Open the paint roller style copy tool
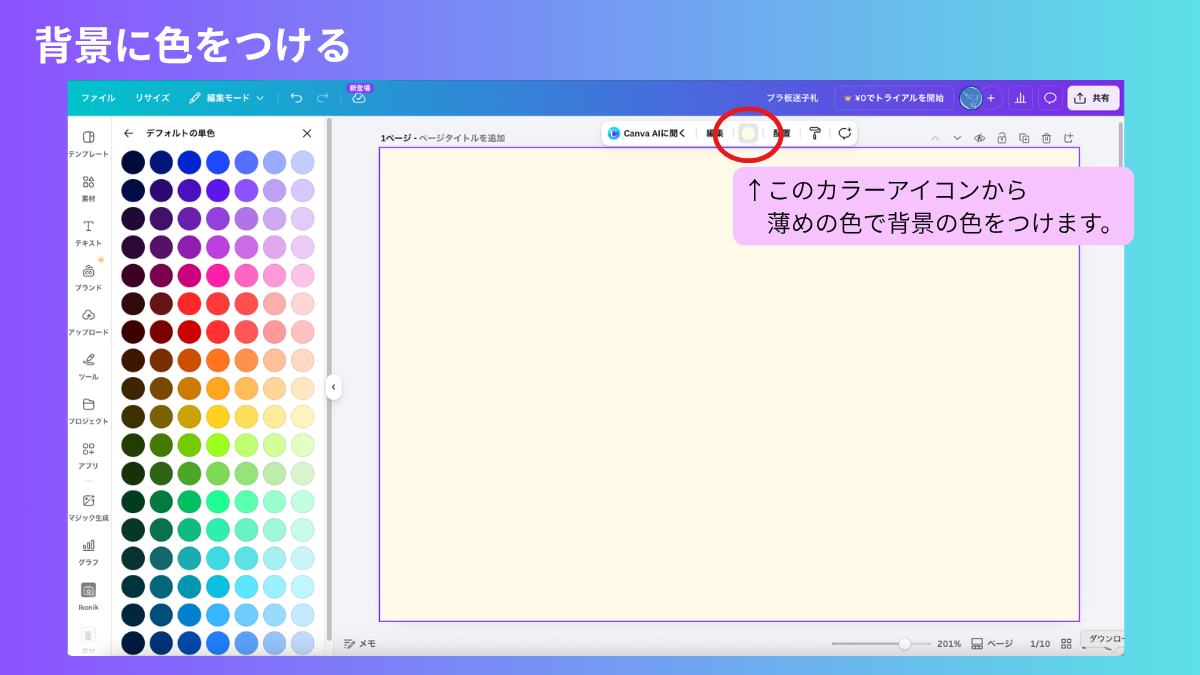 pyautogui.click(x=815, y=133)
